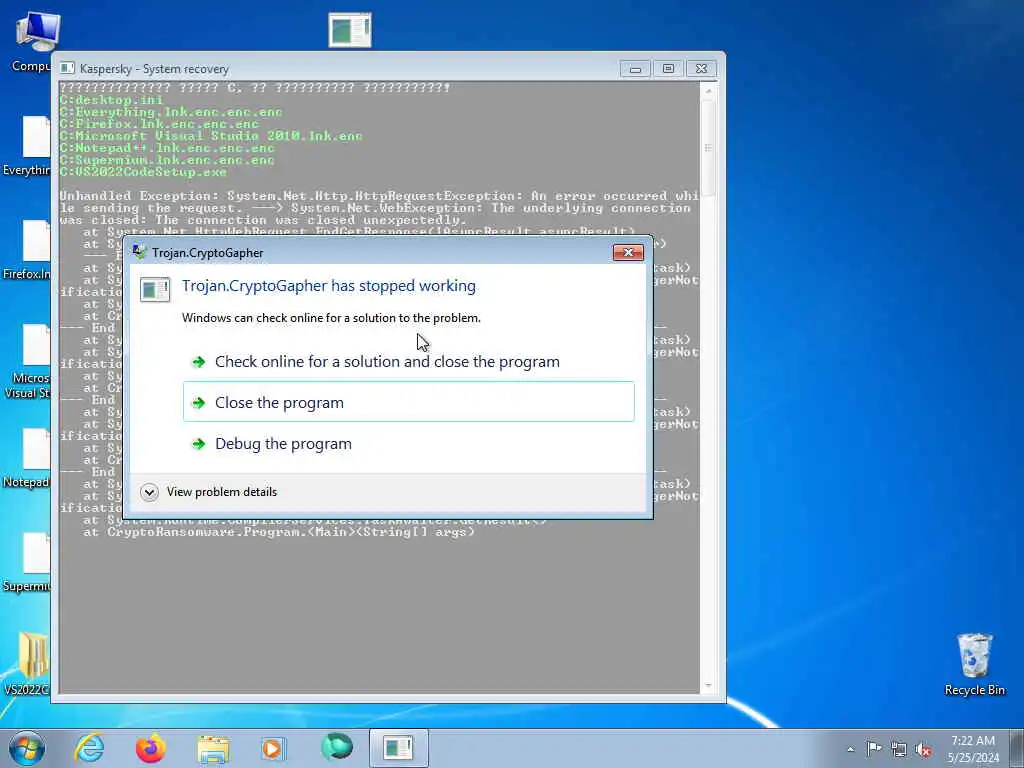Select the Firefox.lnk desktop file

point(27,250)
